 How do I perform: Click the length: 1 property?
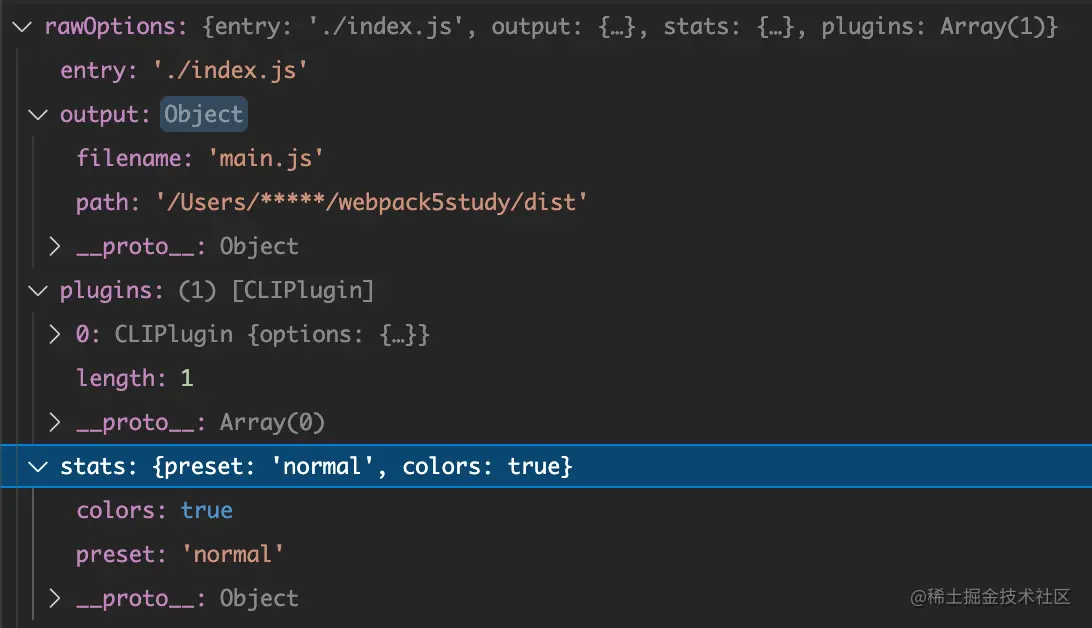134,378
